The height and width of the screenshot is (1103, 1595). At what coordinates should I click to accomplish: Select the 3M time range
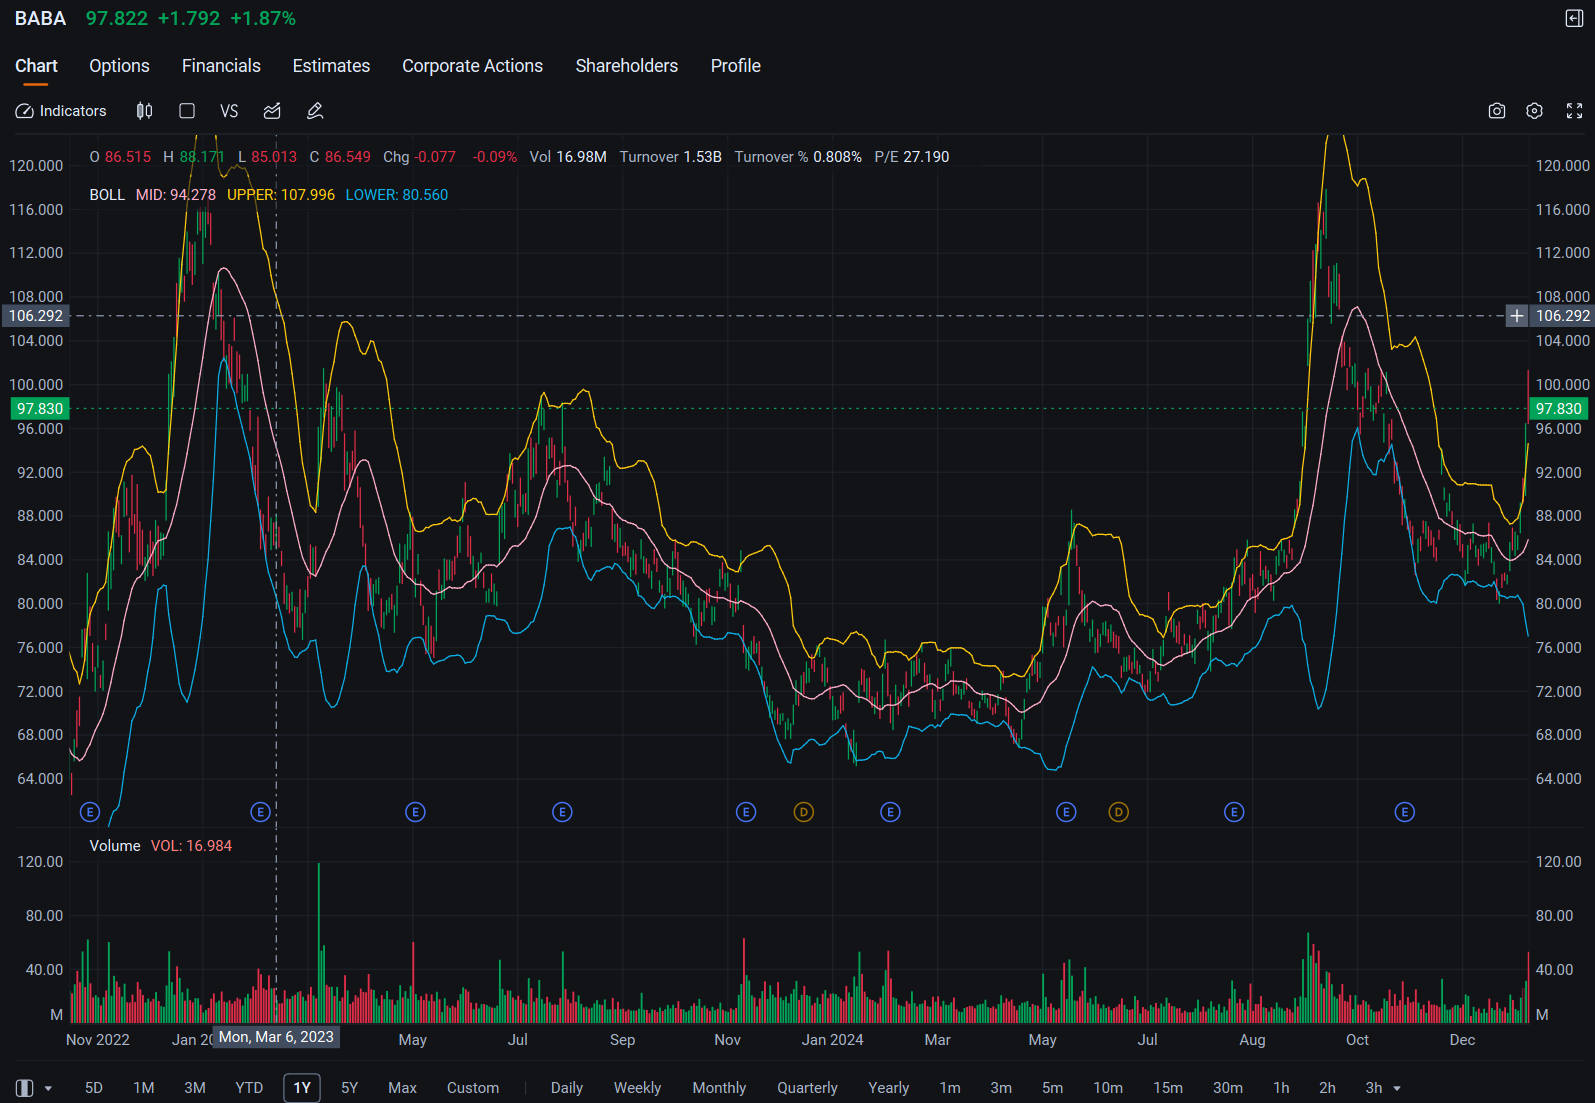[195, 1088]
